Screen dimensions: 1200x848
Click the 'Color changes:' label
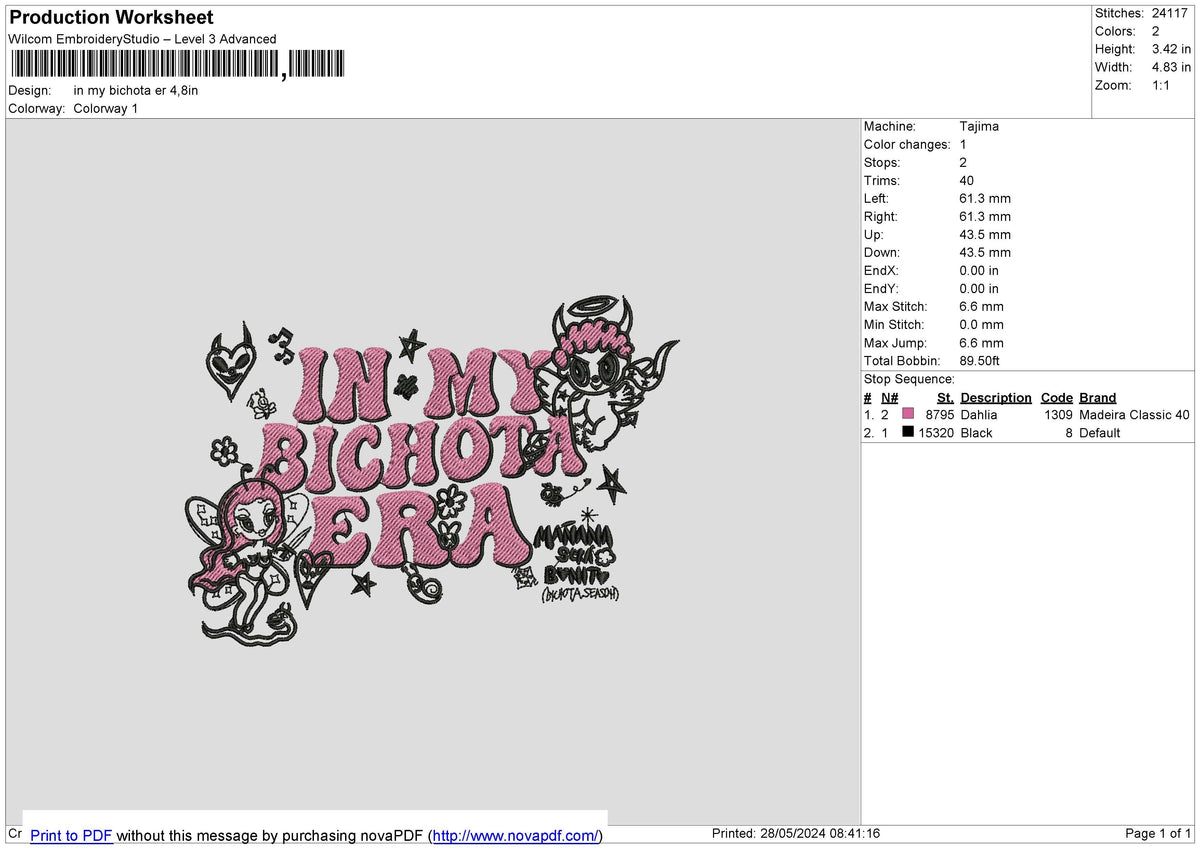tap(907, 144)
